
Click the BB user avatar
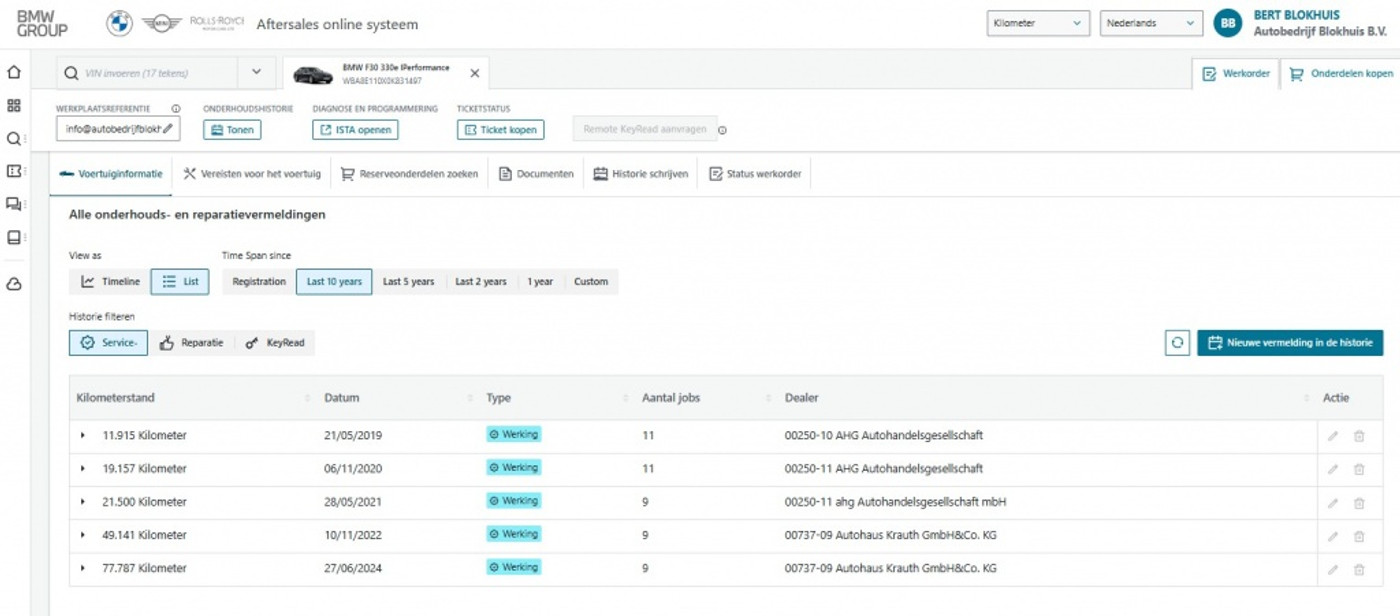pos(1228,23)
